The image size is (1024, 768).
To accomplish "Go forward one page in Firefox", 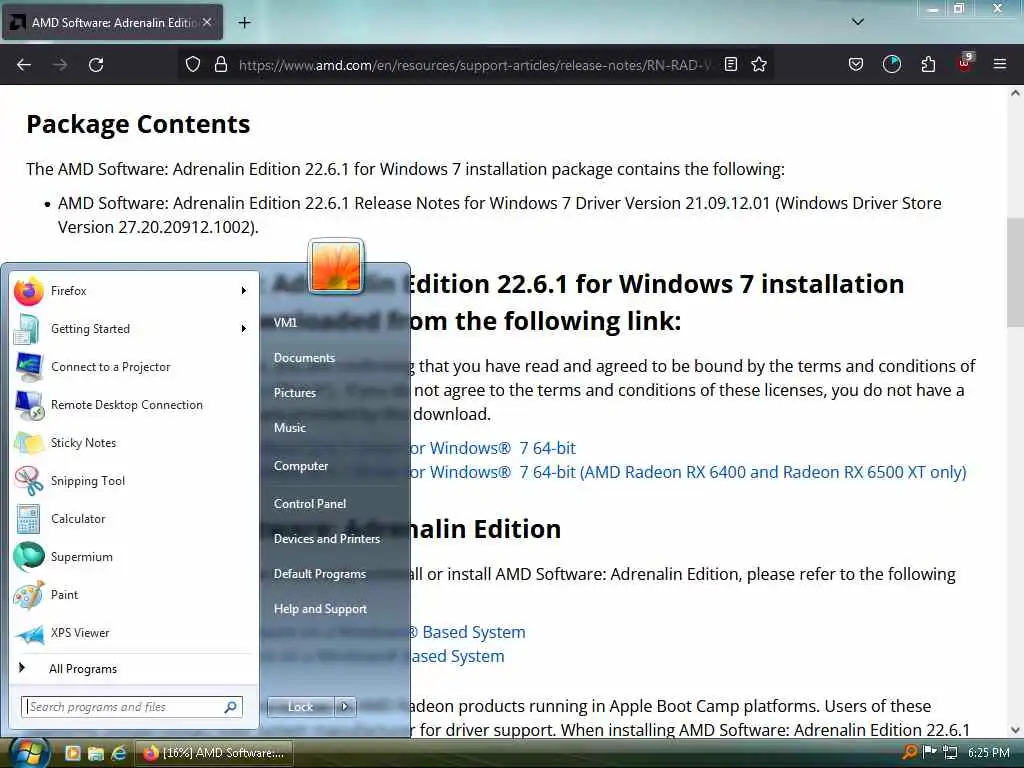I will point(60,65).
